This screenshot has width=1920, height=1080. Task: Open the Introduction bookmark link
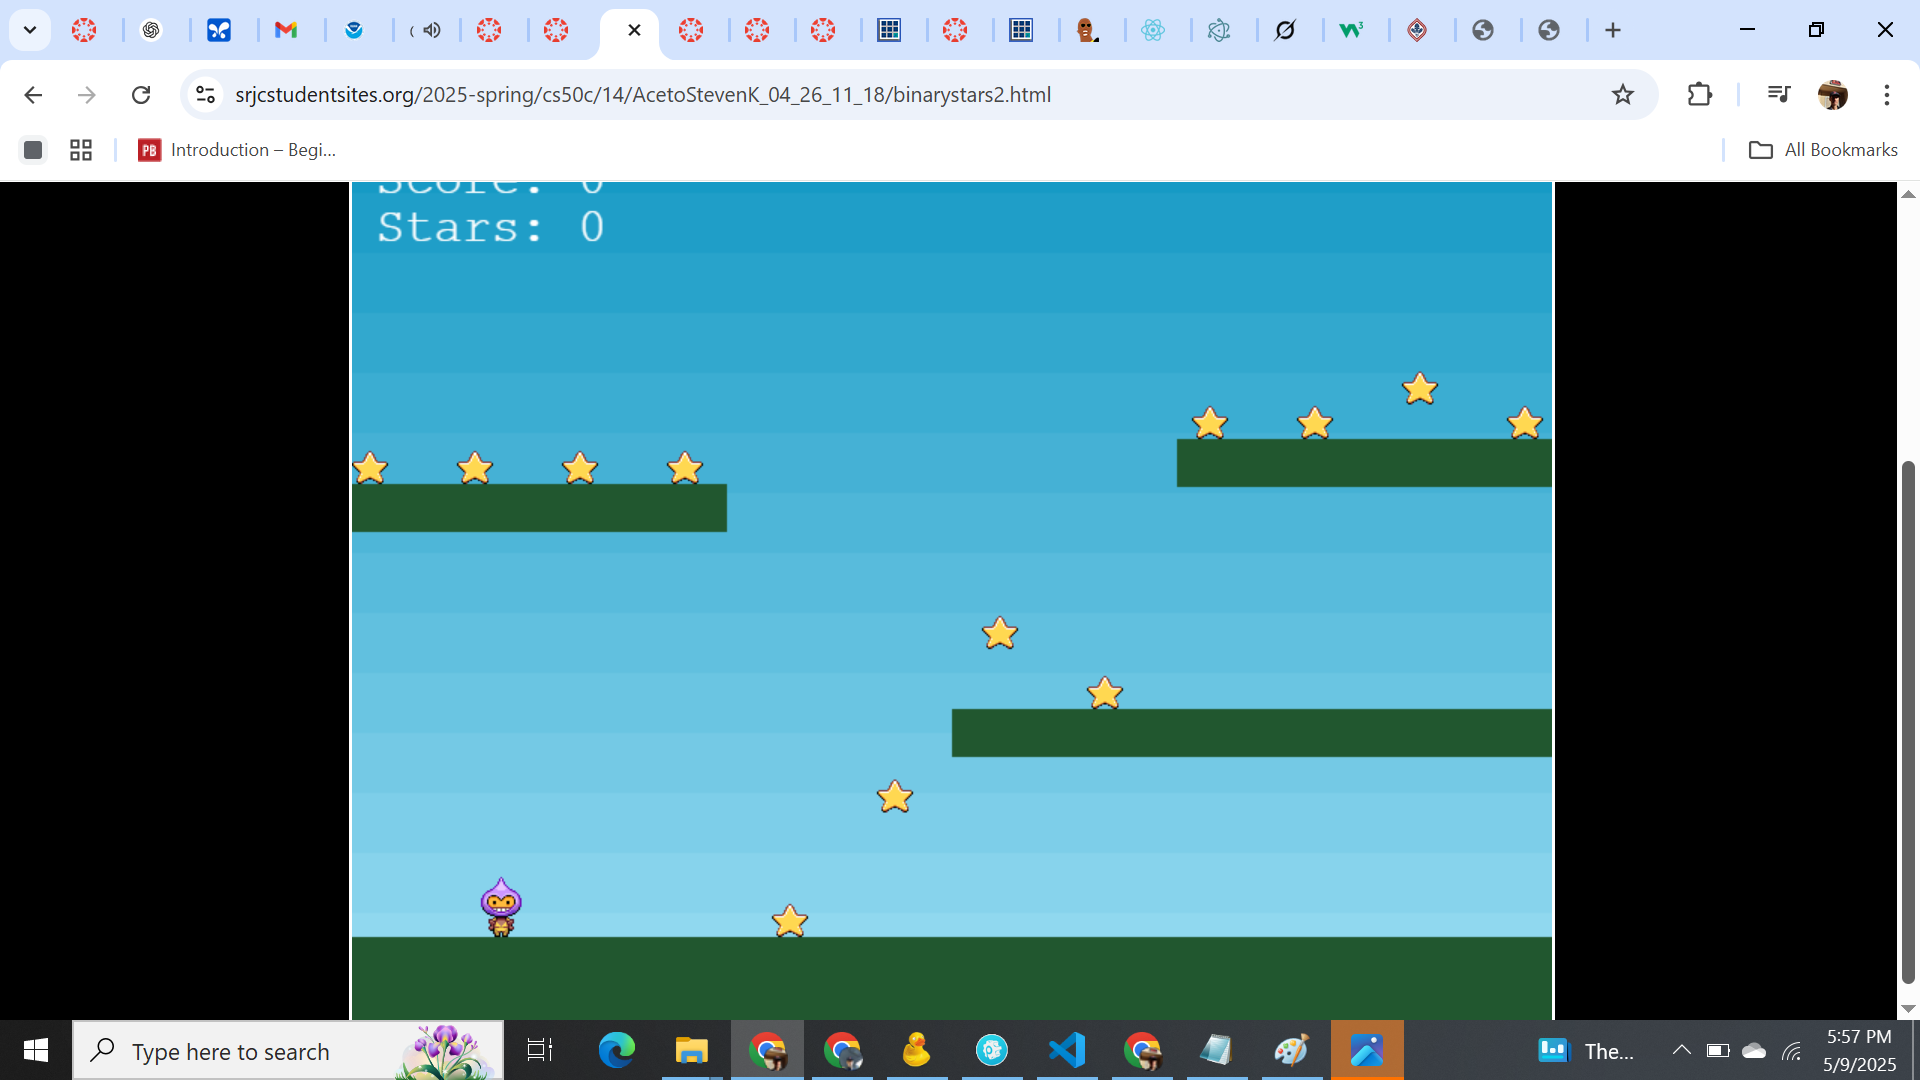point(238,150)
